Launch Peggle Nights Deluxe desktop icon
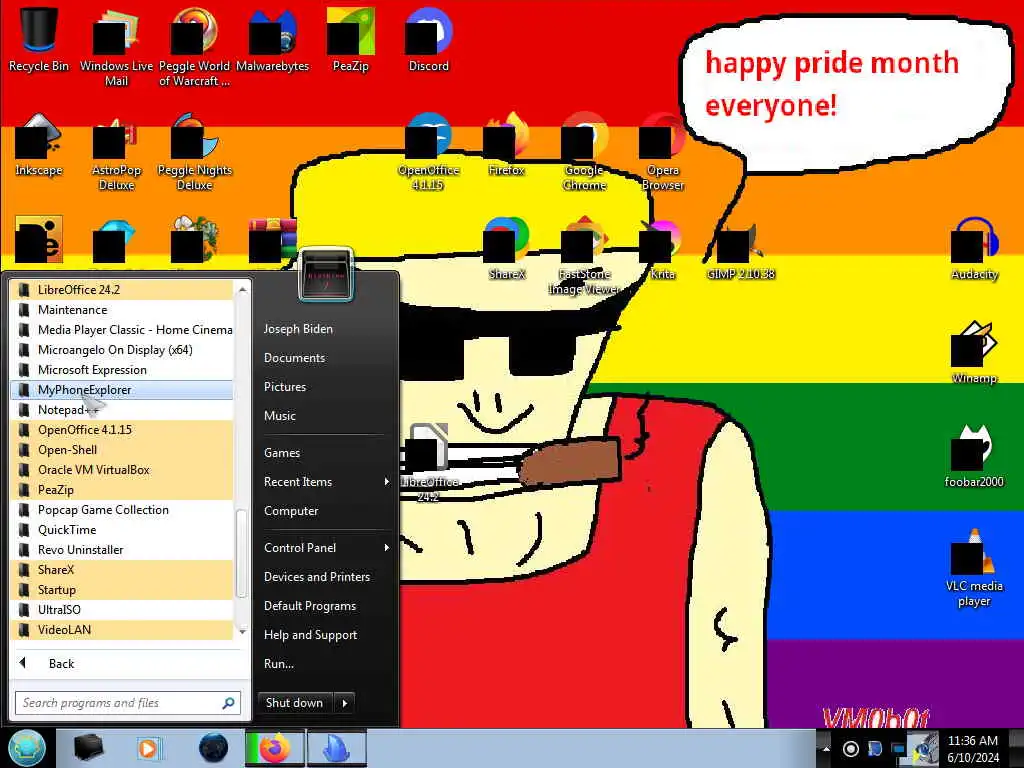Screen dimensions: 1024x768 [x=195, y=152]
